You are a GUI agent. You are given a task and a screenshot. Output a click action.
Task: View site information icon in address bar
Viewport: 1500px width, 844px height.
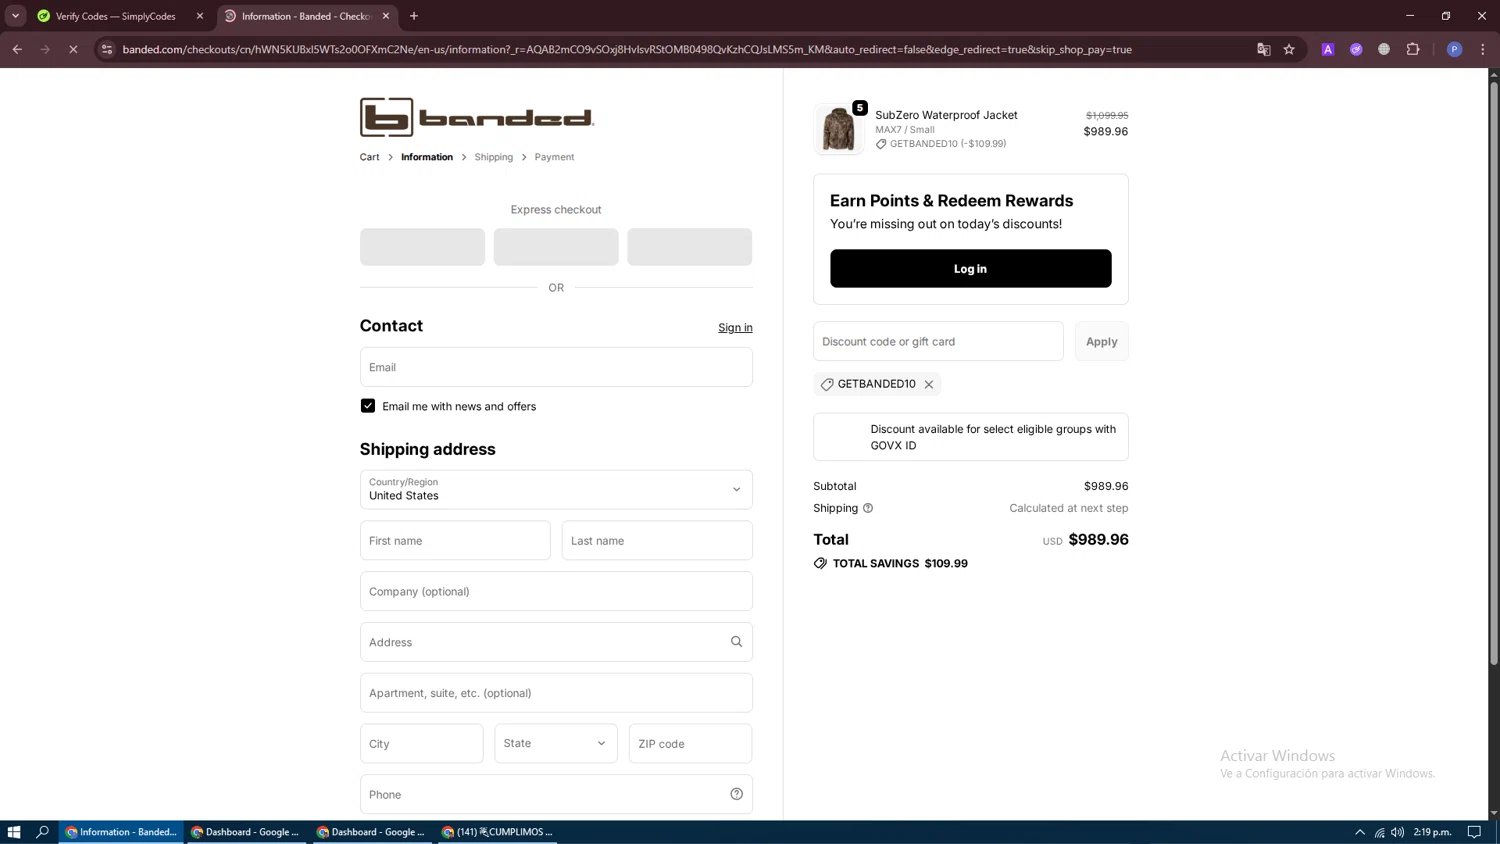(107, 49)
